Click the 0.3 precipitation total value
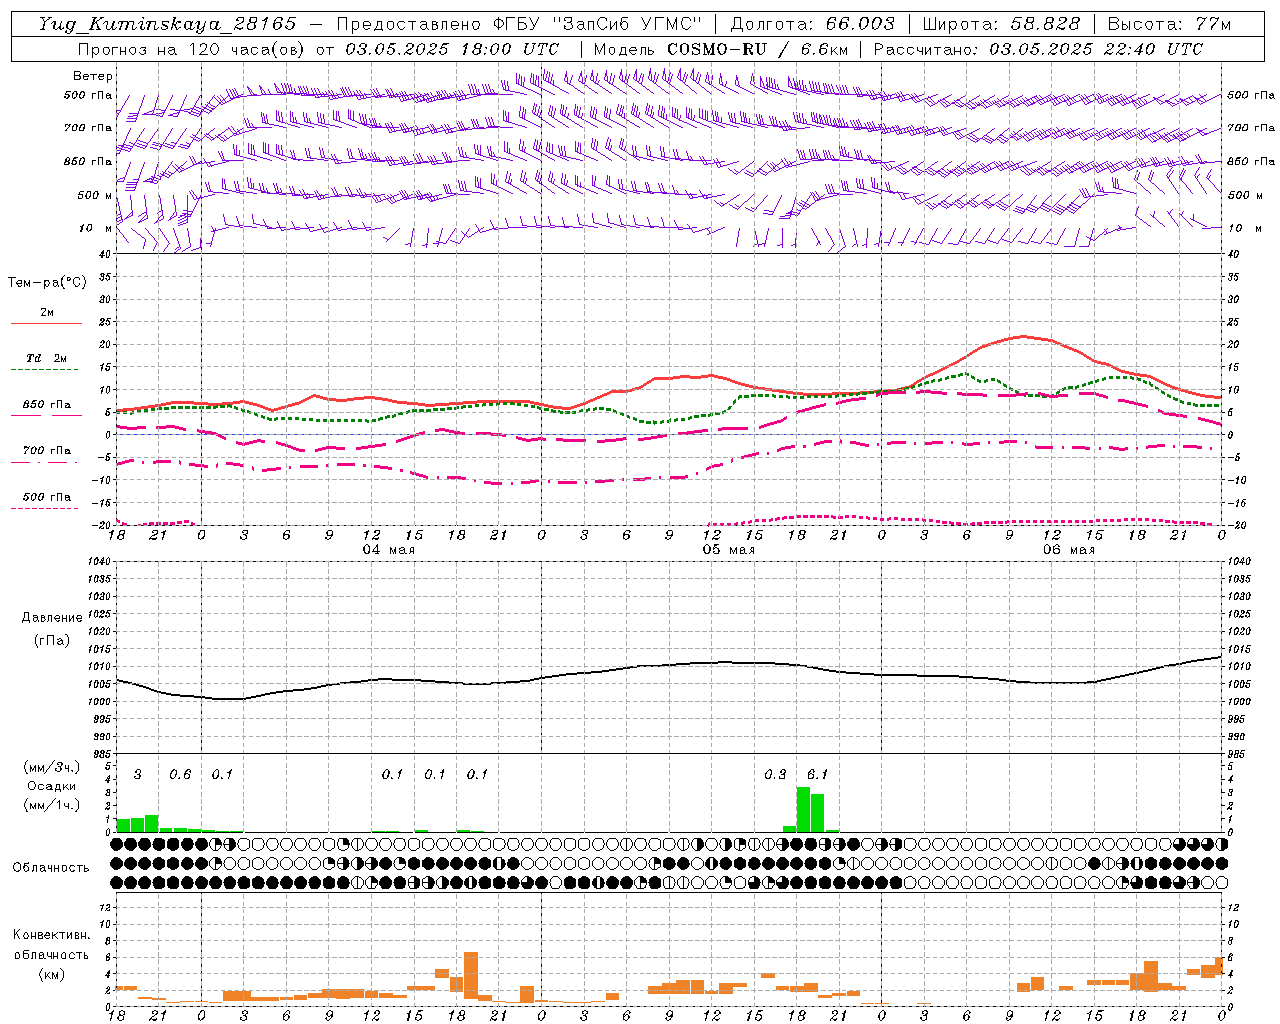Image resolution: width=1280 pixels, height=1024 pixels. 775,774
